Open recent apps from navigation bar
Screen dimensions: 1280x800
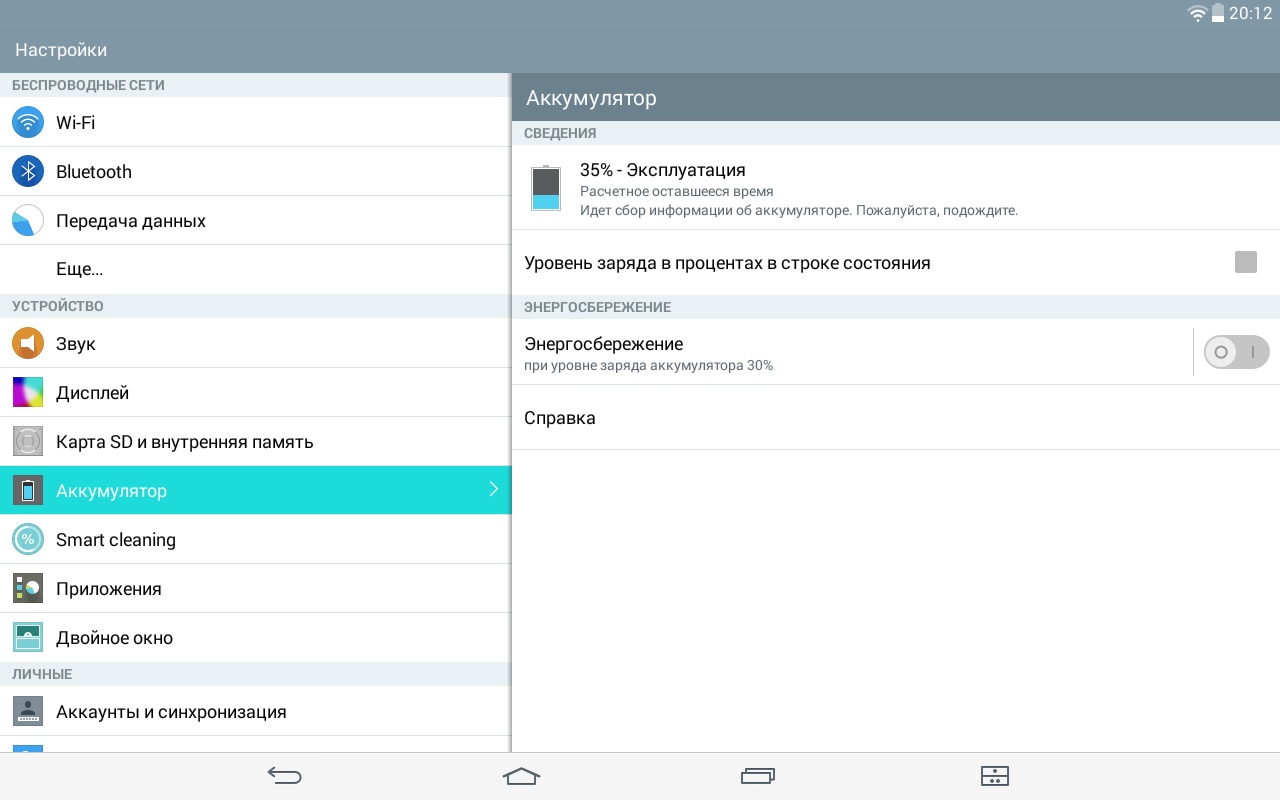(x=758, y=776)
